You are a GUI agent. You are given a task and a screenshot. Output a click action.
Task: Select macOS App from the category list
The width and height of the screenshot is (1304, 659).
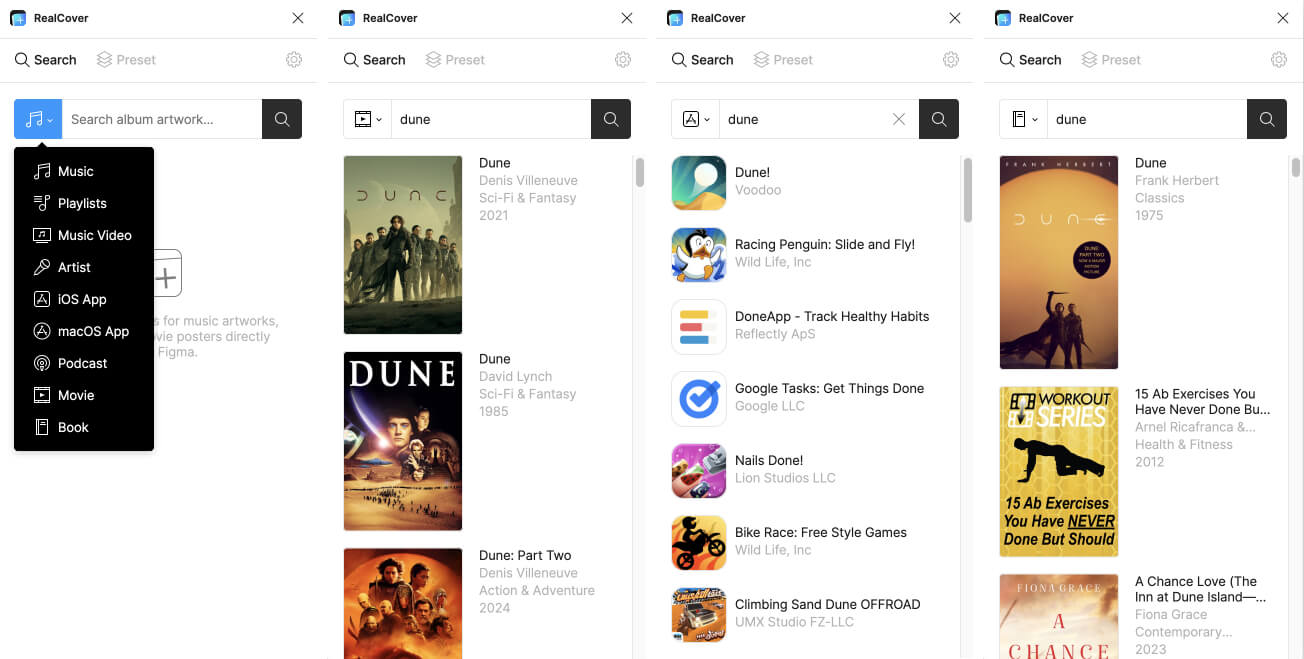[x=93, y=331]
